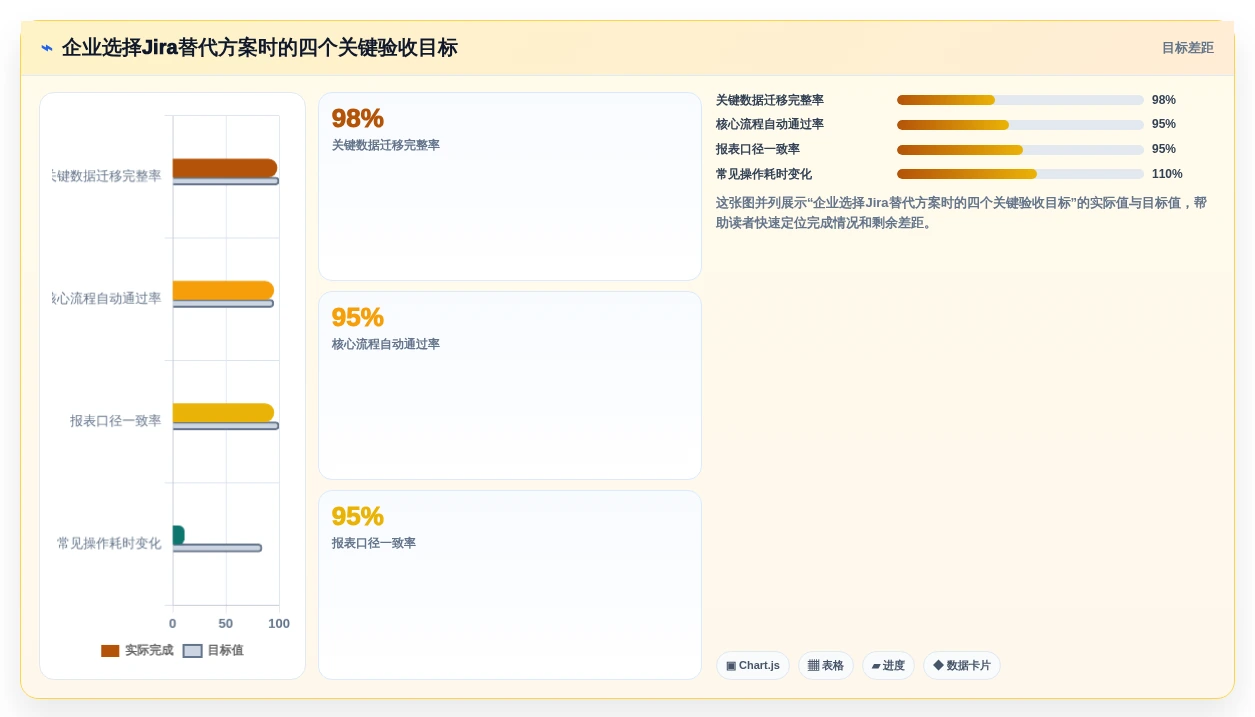Click the orange 实际完成 legend color swatch

point(110,651)
